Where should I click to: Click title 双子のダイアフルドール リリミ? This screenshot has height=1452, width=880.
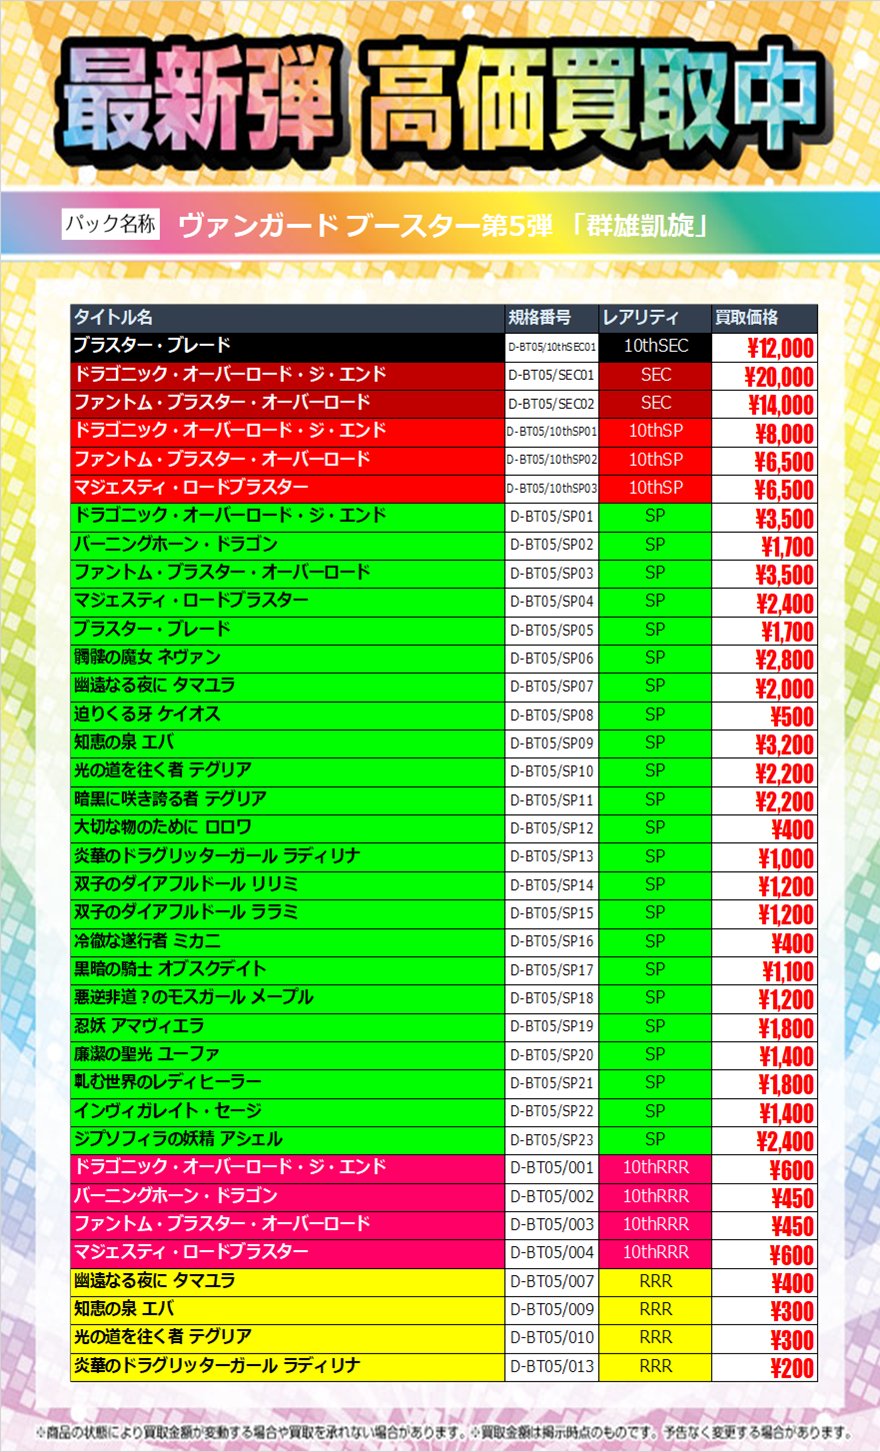[186, 884]
